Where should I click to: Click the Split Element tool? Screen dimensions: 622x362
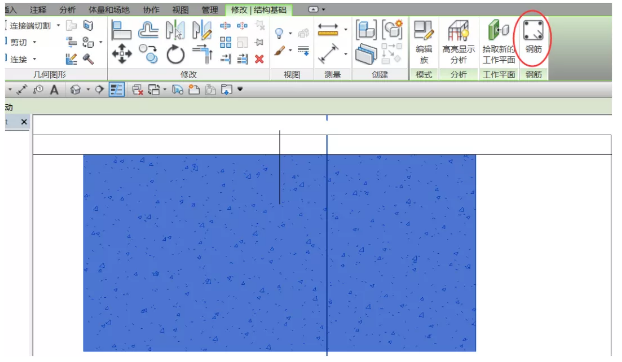225,26
